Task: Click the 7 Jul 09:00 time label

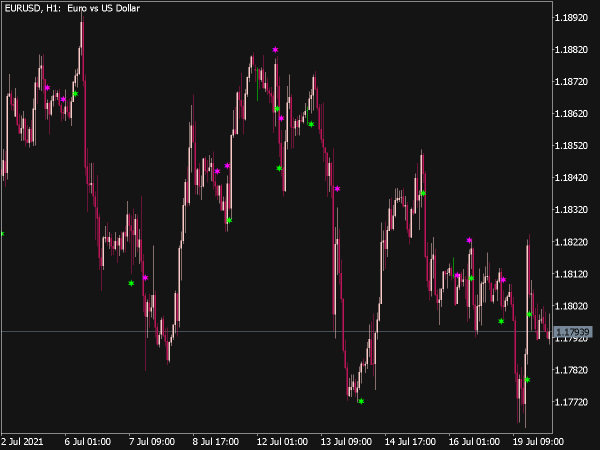Action: pyautogui.click(x=152, y=442)
